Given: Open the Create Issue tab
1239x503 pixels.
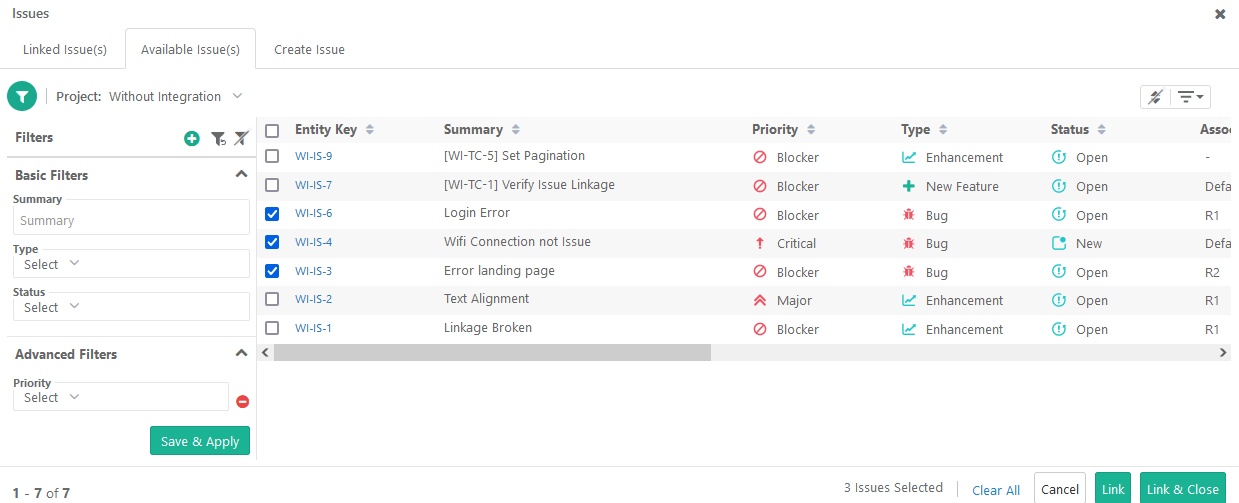Looking at the screenshot, I should point(309,49).
